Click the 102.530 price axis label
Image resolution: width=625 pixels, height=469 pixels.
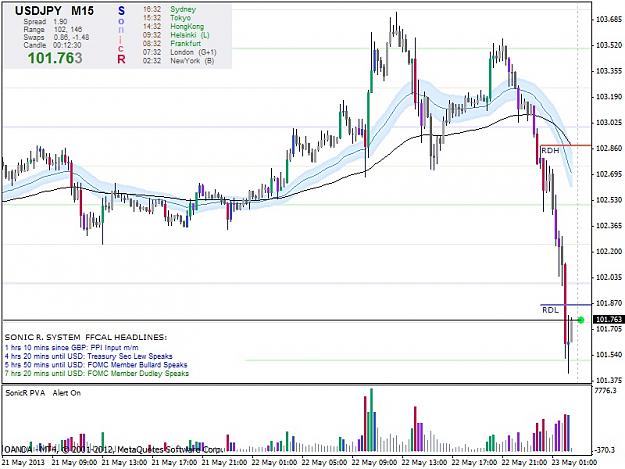click(609, 200)
